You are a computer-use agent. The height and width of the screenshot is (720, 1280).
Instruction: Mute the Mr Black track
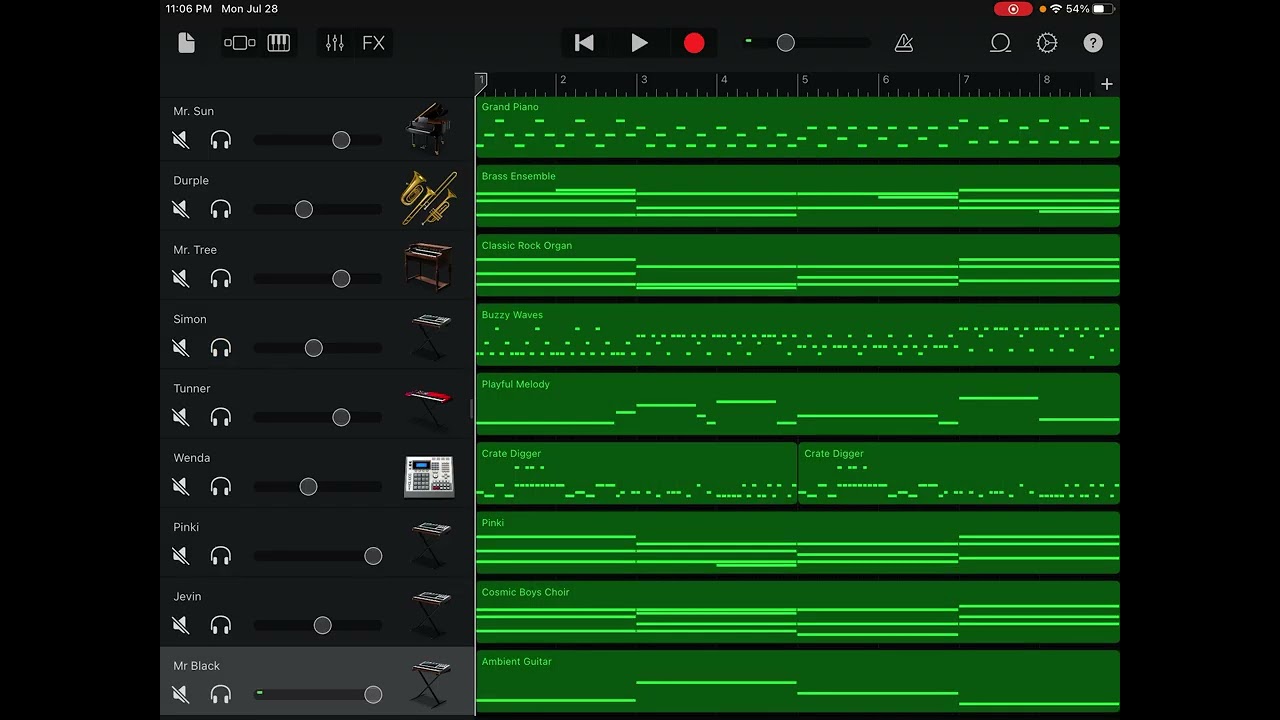(181, 694)
